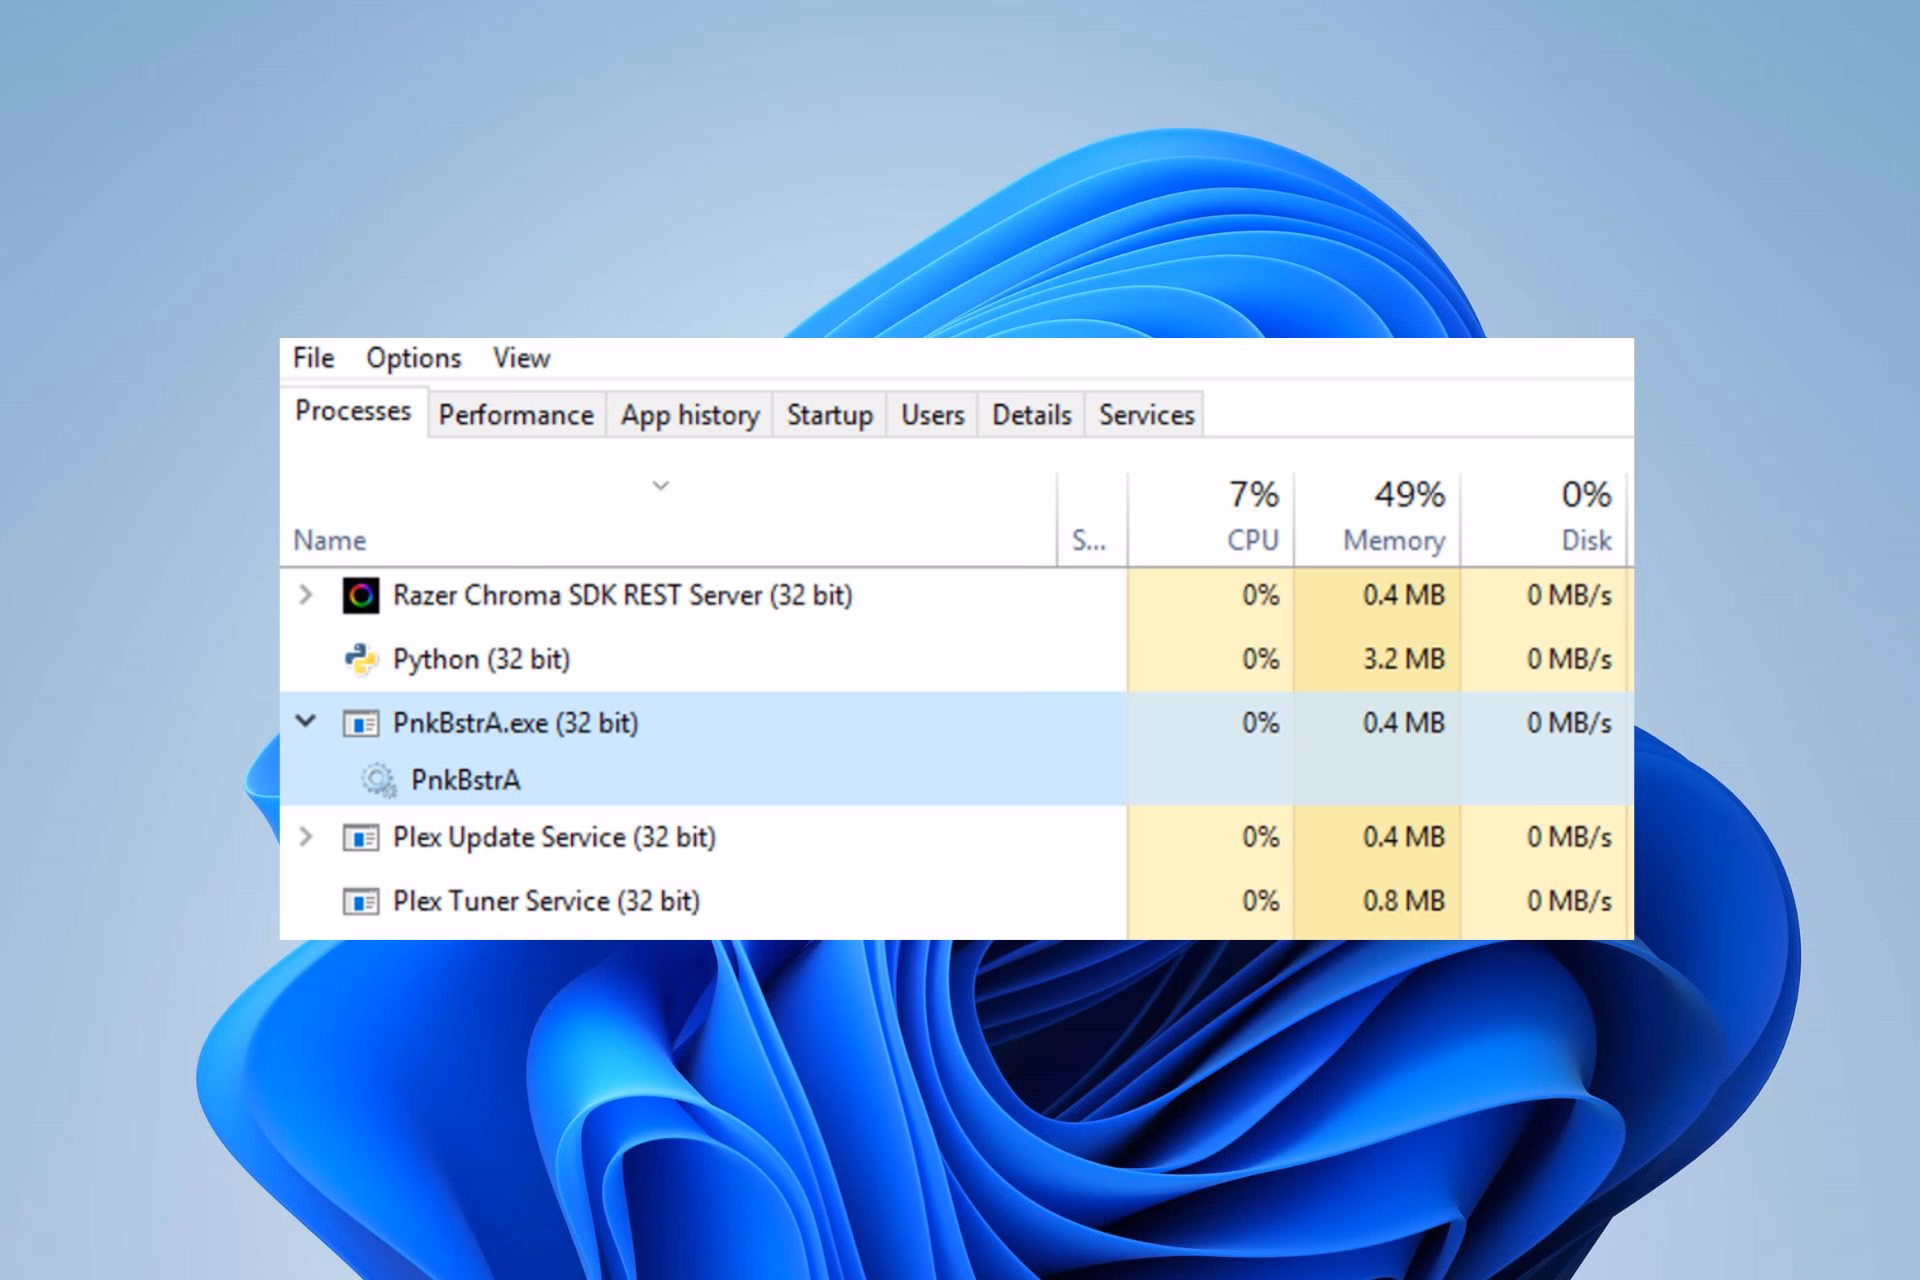Viewport: 1920px width, 1280px height.
Task: Expand the Plex Update Service row
Action: coord(306,836)
